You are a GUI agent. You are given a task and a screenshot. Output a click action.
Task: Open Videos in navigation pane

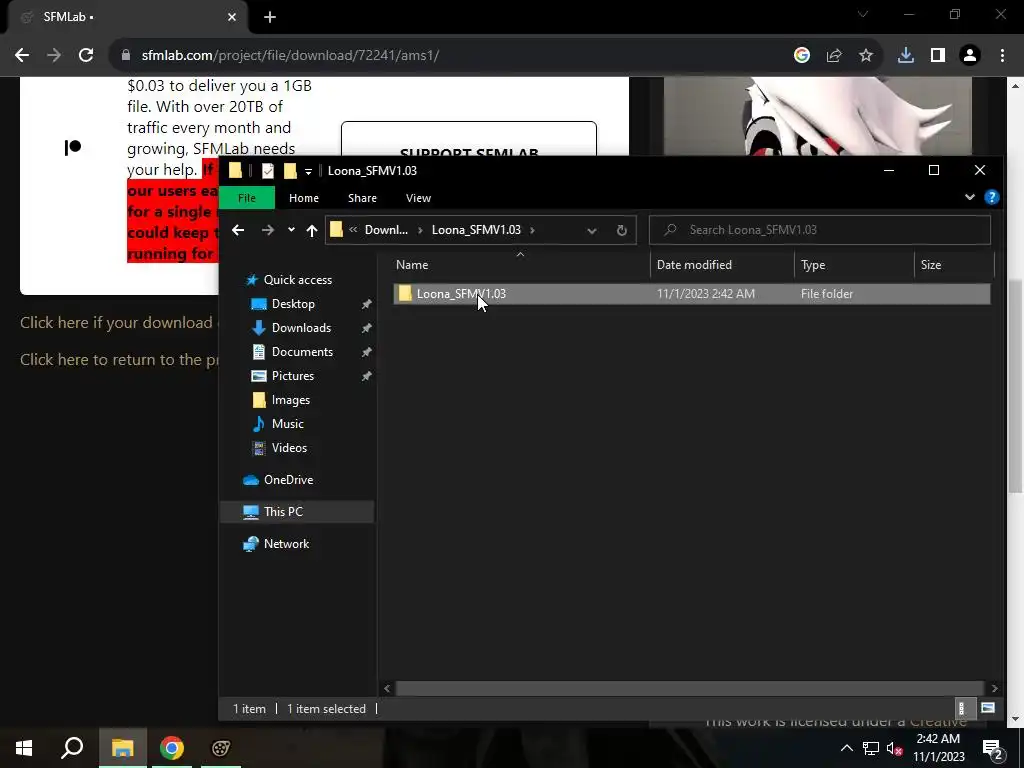tap(289, 448)
